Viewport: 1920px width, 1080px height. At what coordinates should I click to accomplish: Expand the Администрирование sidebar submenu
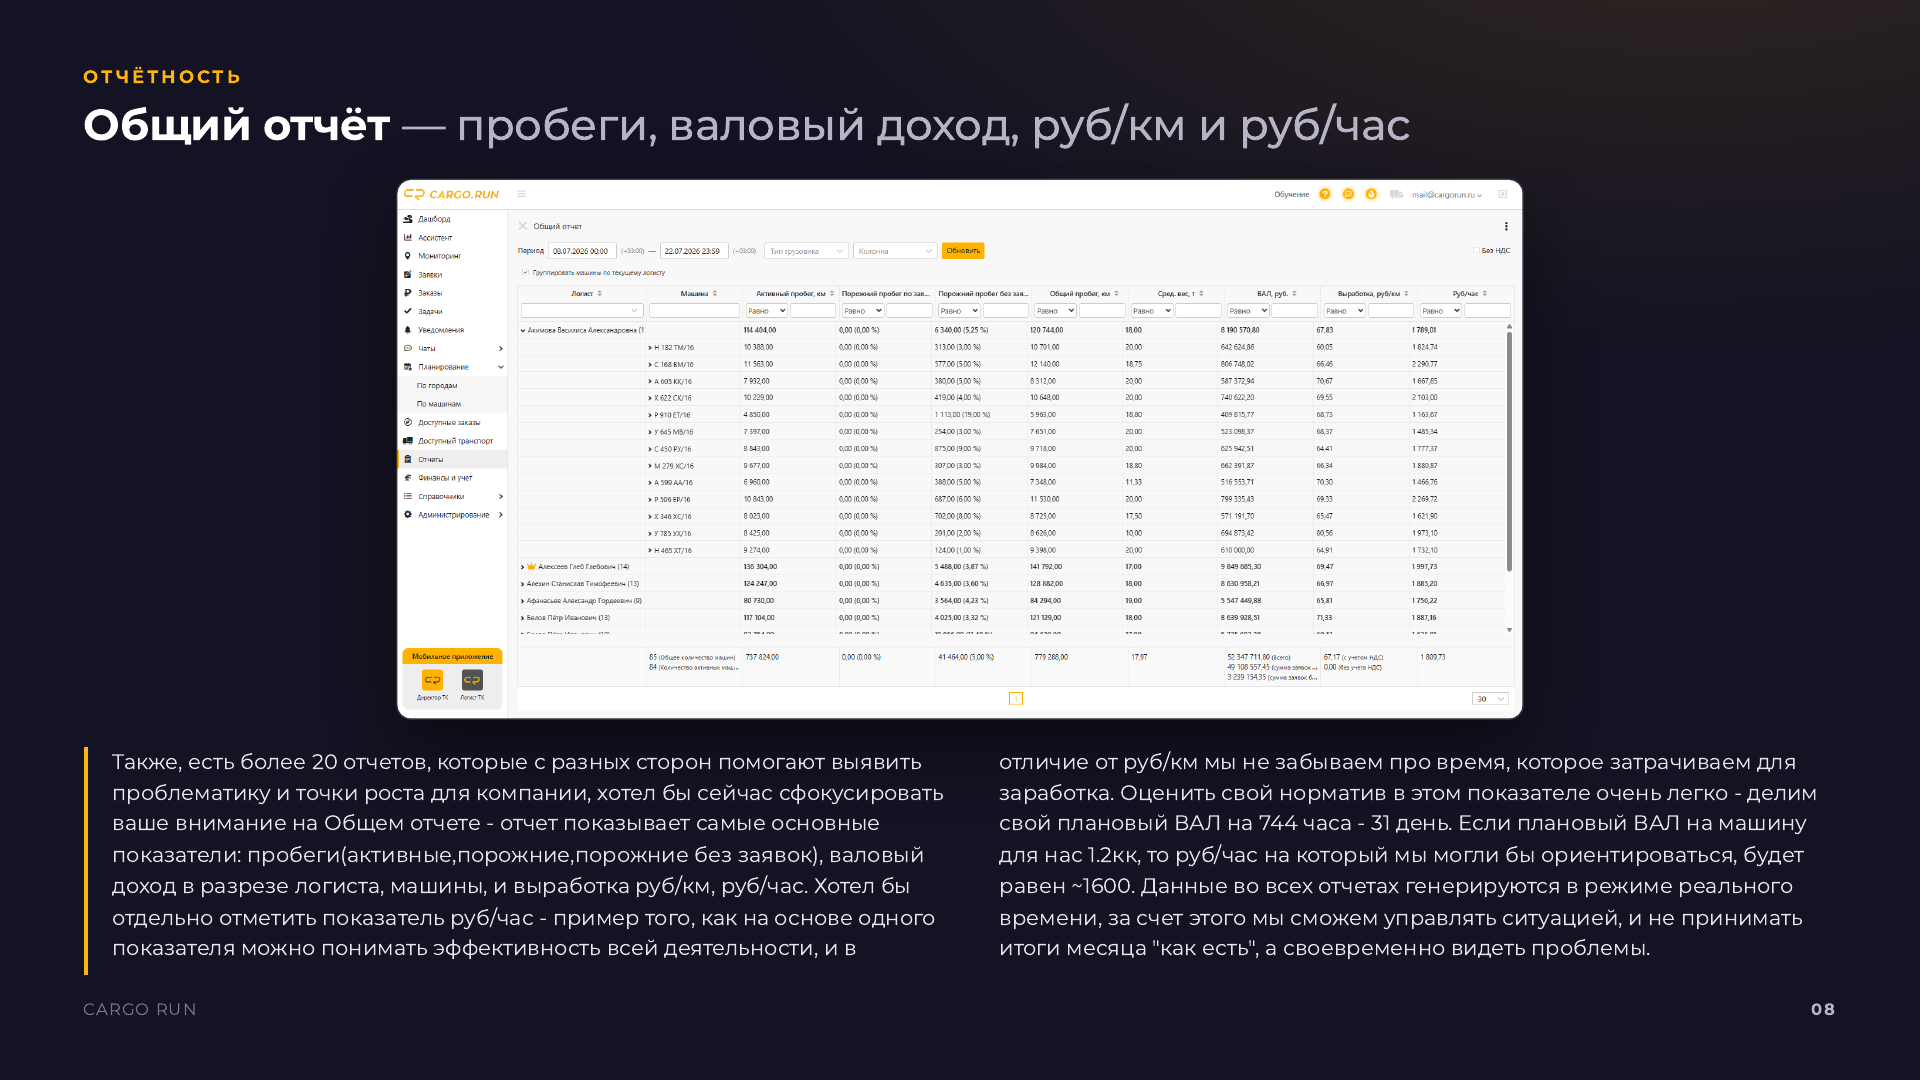point(500,515)
